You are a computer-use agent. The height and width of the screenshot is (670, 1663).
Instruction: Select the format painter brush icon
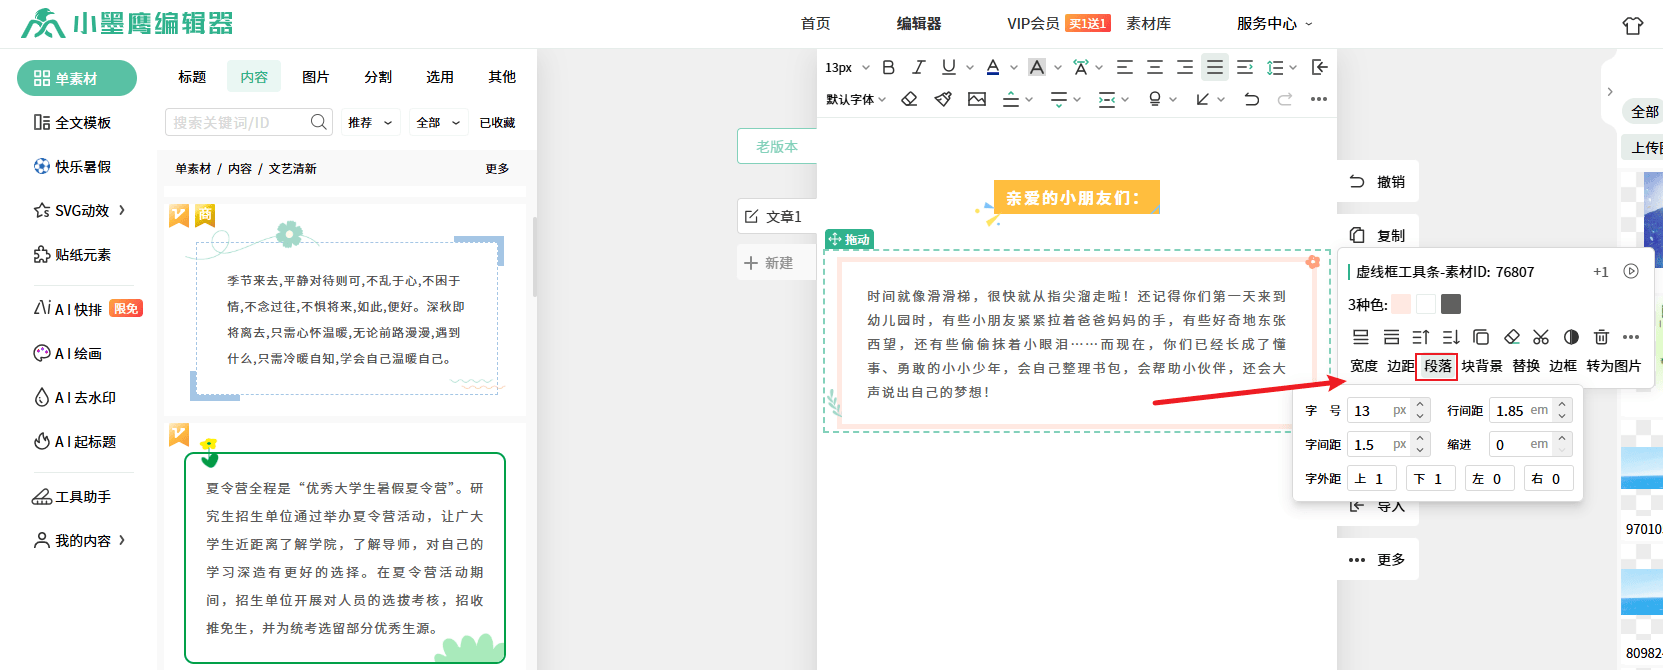[x=943, y=99]
